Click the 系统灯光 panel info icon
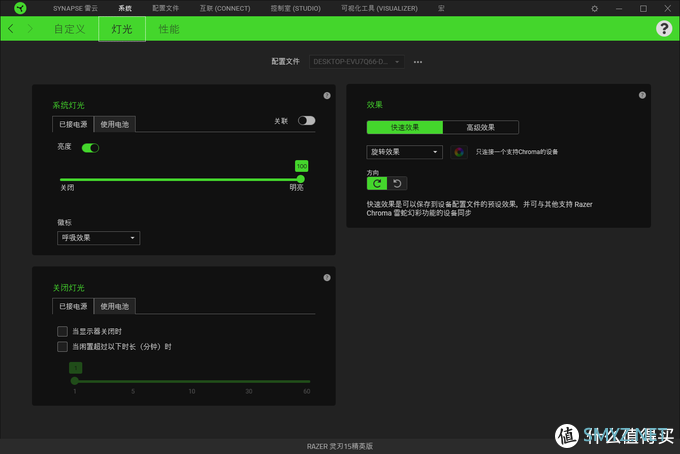This screenshot has height=454, width=680. point(327,95)
